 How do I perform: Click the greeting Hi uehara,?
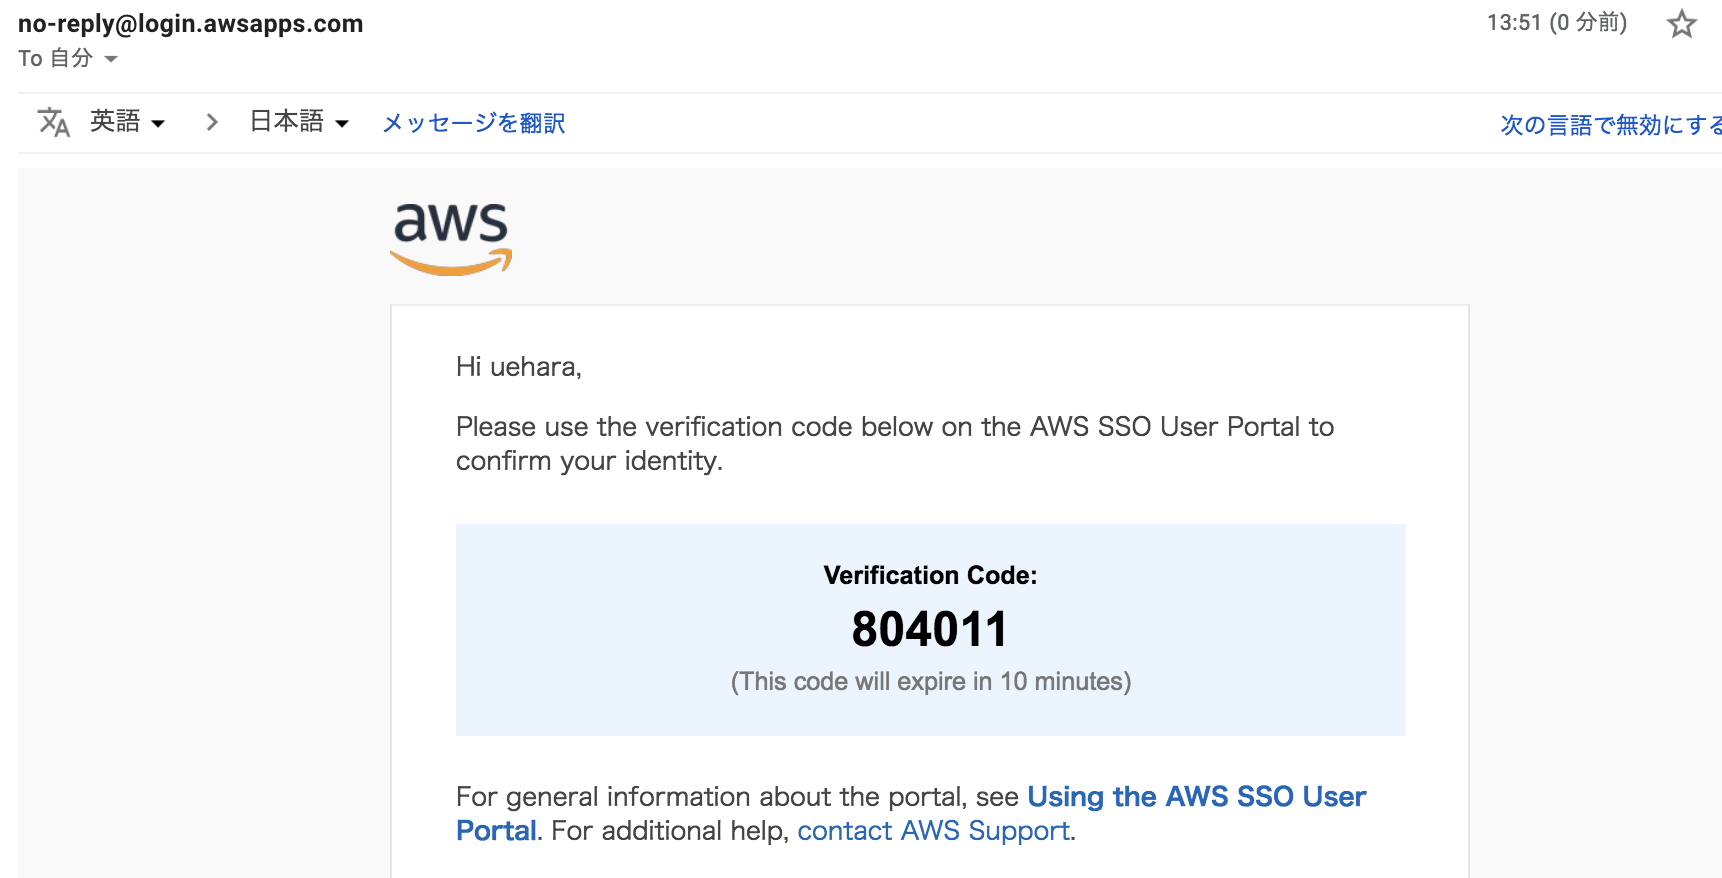519,367
